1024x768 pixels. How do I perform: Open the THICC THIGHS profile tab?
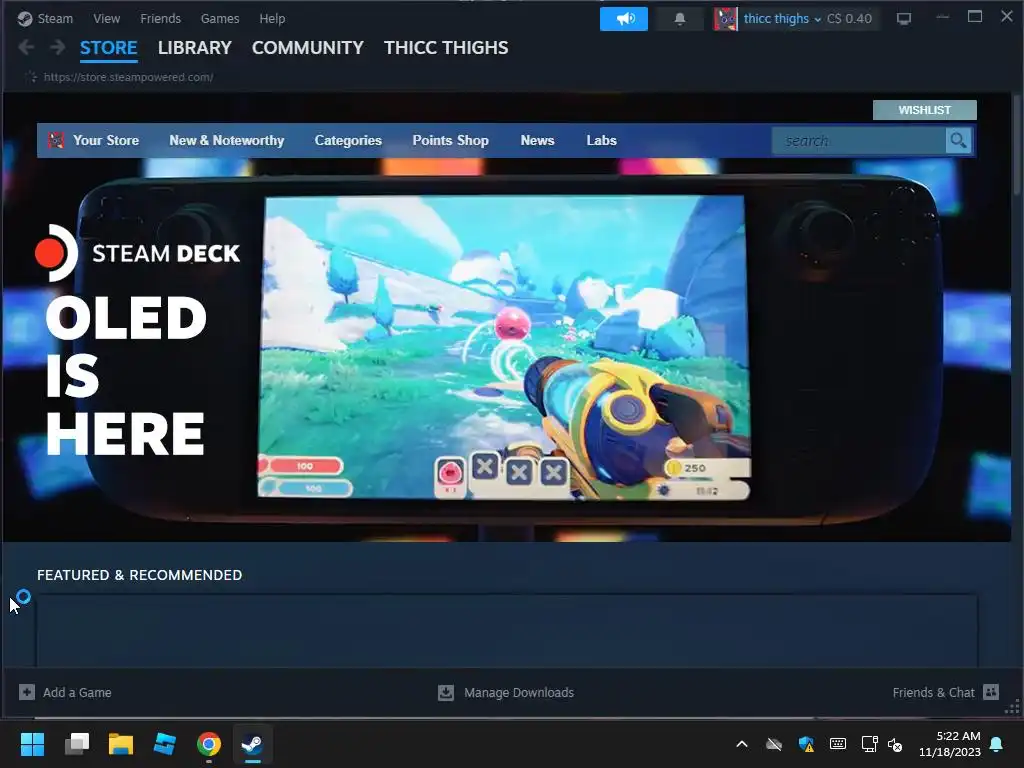(446, 48)
